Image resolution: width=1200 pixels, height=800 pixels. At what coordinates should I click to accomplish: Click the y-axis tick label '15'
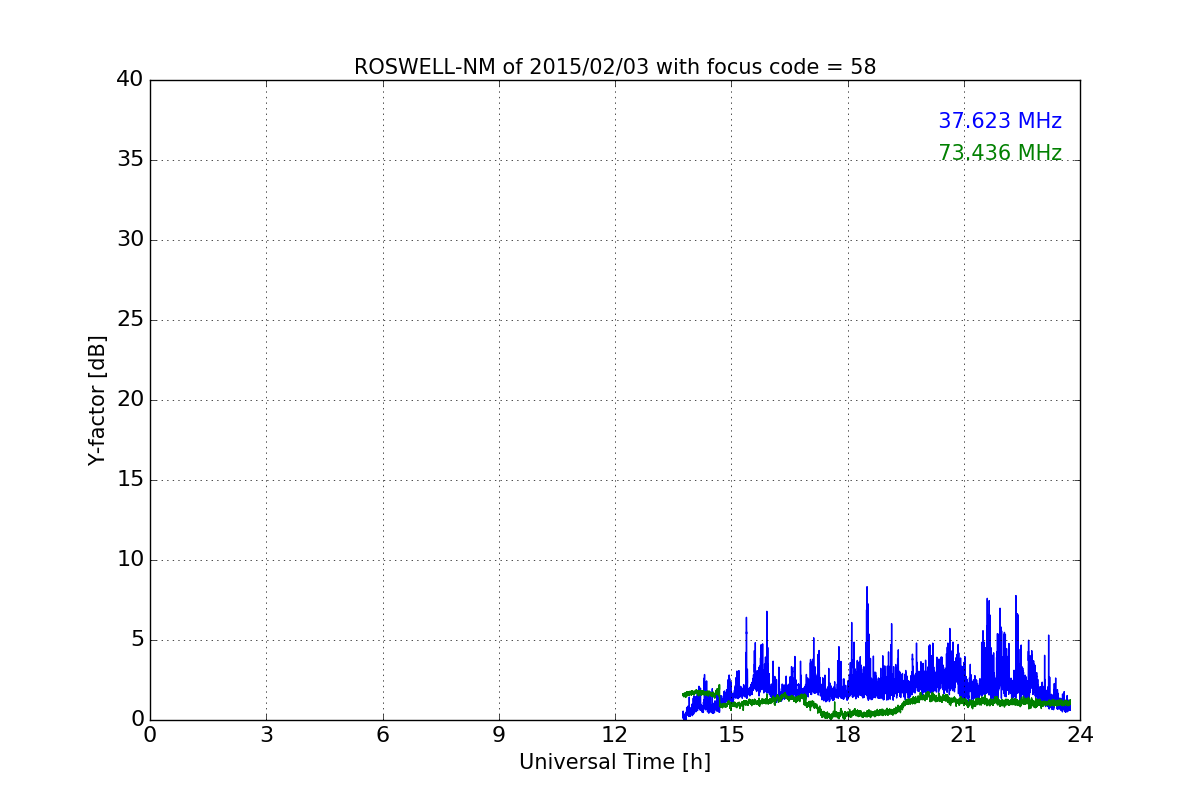click(130, 480)
